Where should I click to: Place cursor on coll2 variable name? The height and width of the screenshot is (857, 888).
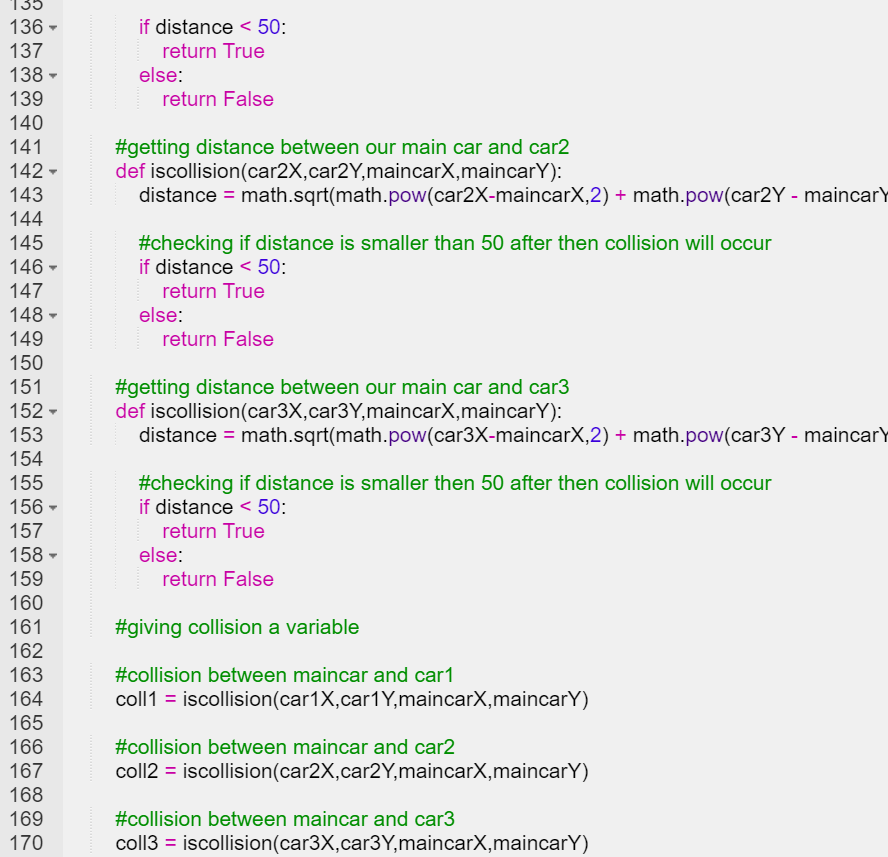point(136,771)
